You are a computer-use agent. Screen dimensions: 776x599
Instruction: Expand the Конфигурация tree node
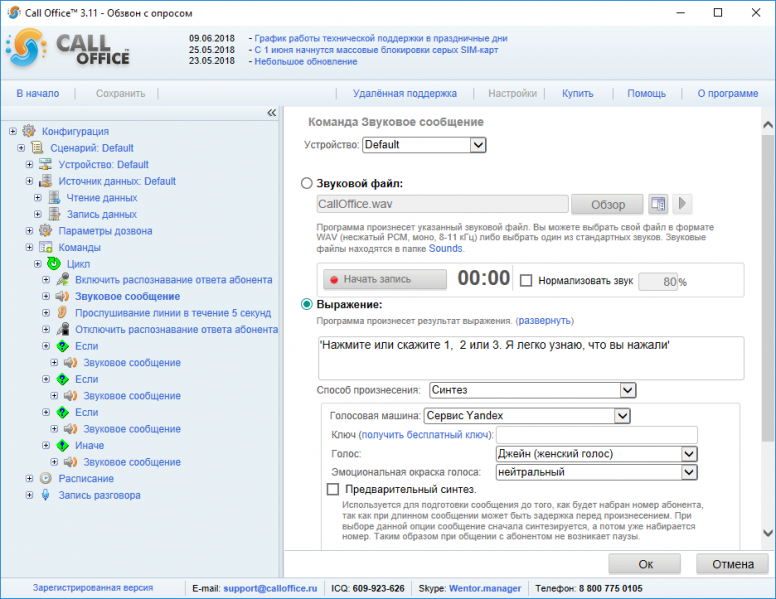click(13, 131)
